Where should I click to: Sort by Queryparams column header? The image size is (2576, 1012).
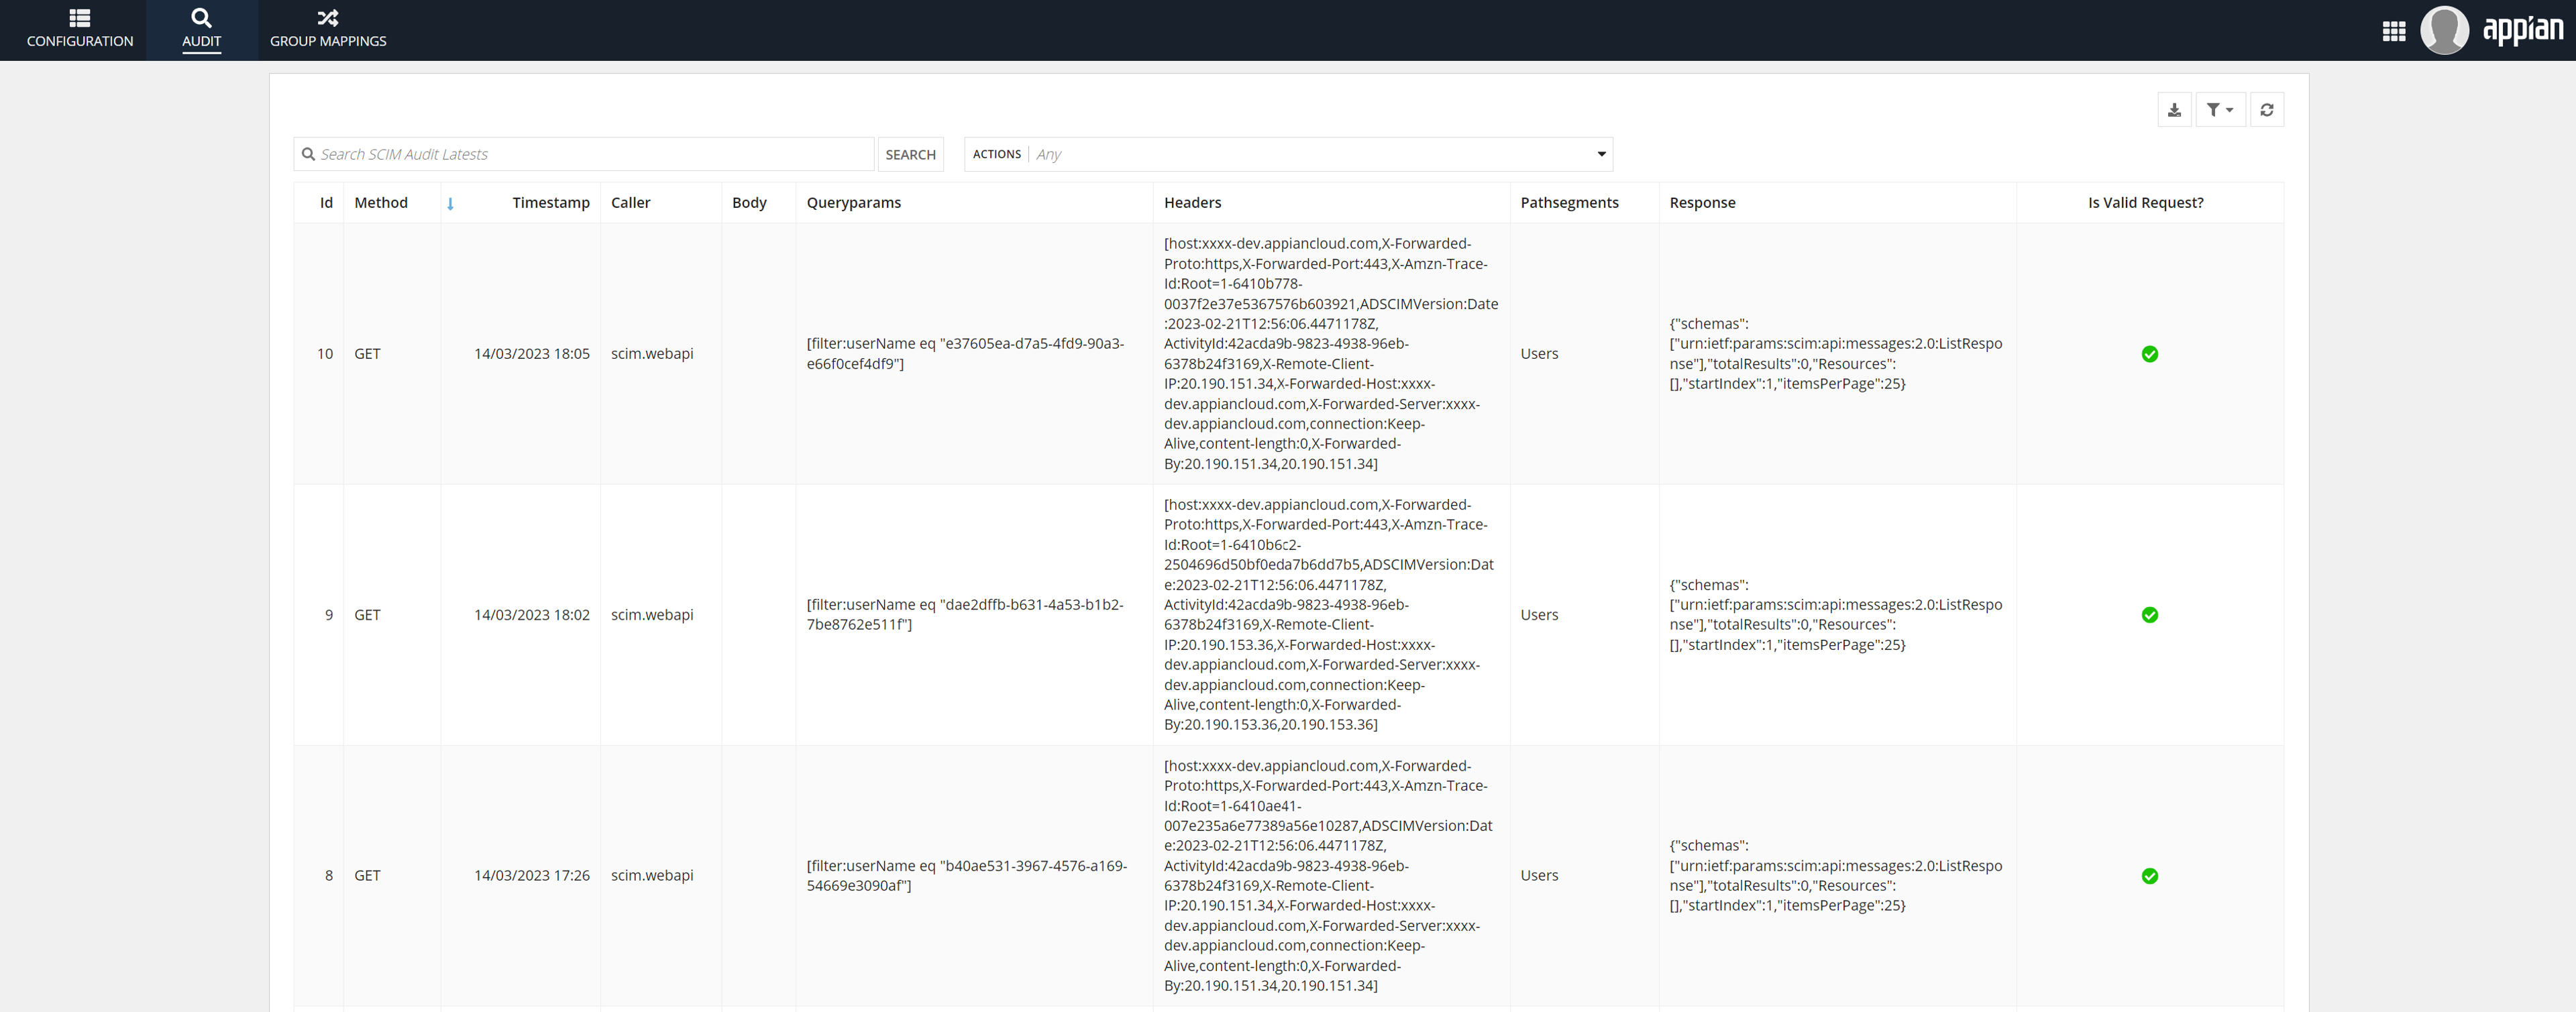point(853,202)
